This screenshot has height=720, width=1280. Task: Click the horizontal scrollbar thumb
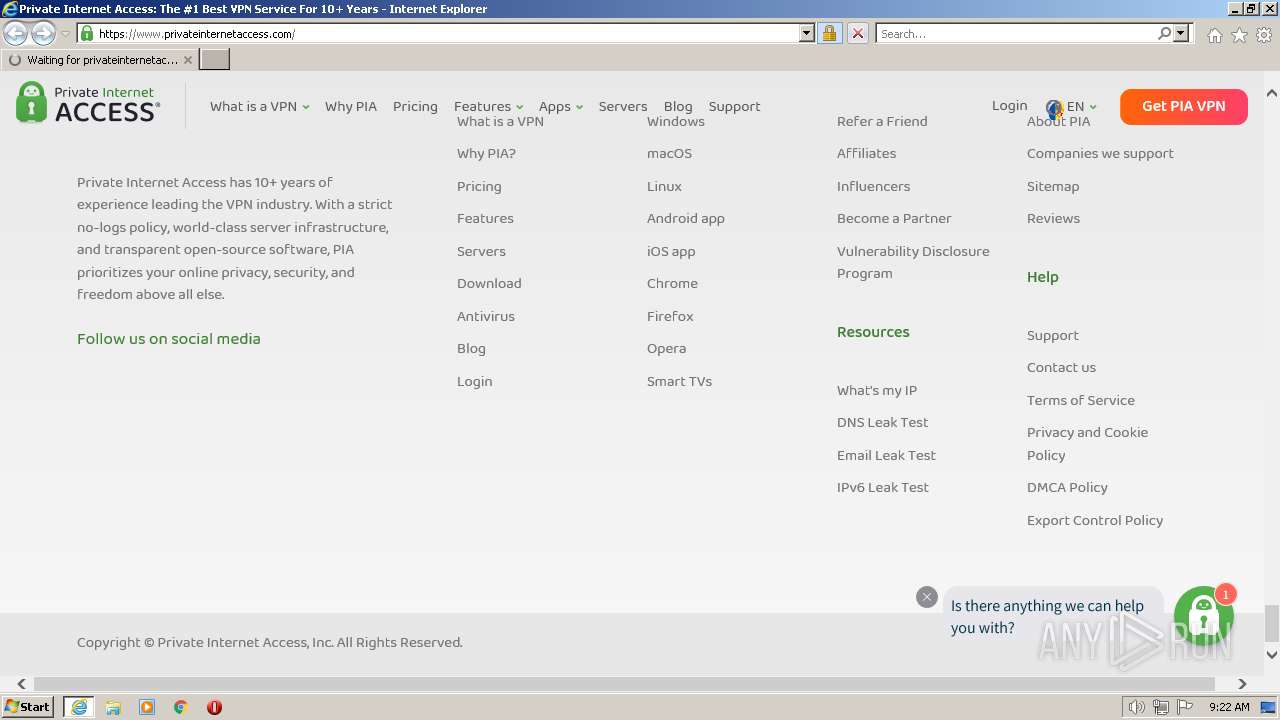[624, 684]
